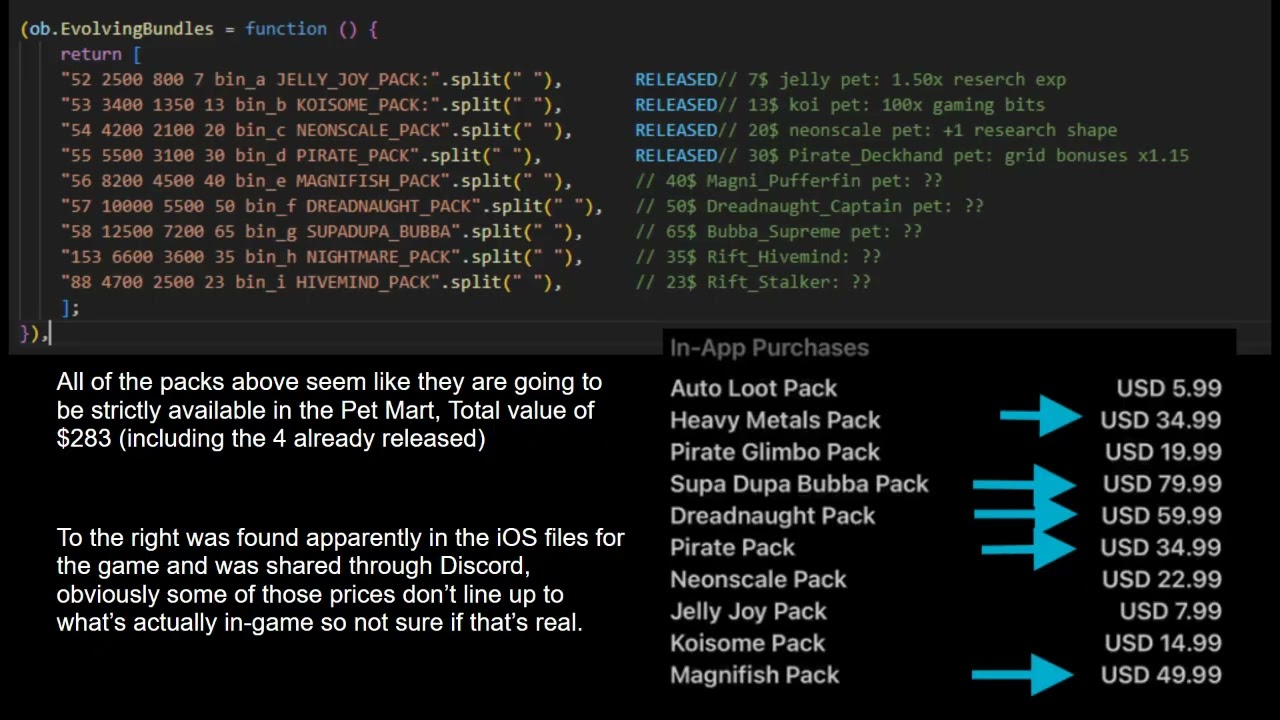1280x720 pixels.
Task: Click the 'ob.EvolvingBundles = function ()' code line
Action: 199,29
